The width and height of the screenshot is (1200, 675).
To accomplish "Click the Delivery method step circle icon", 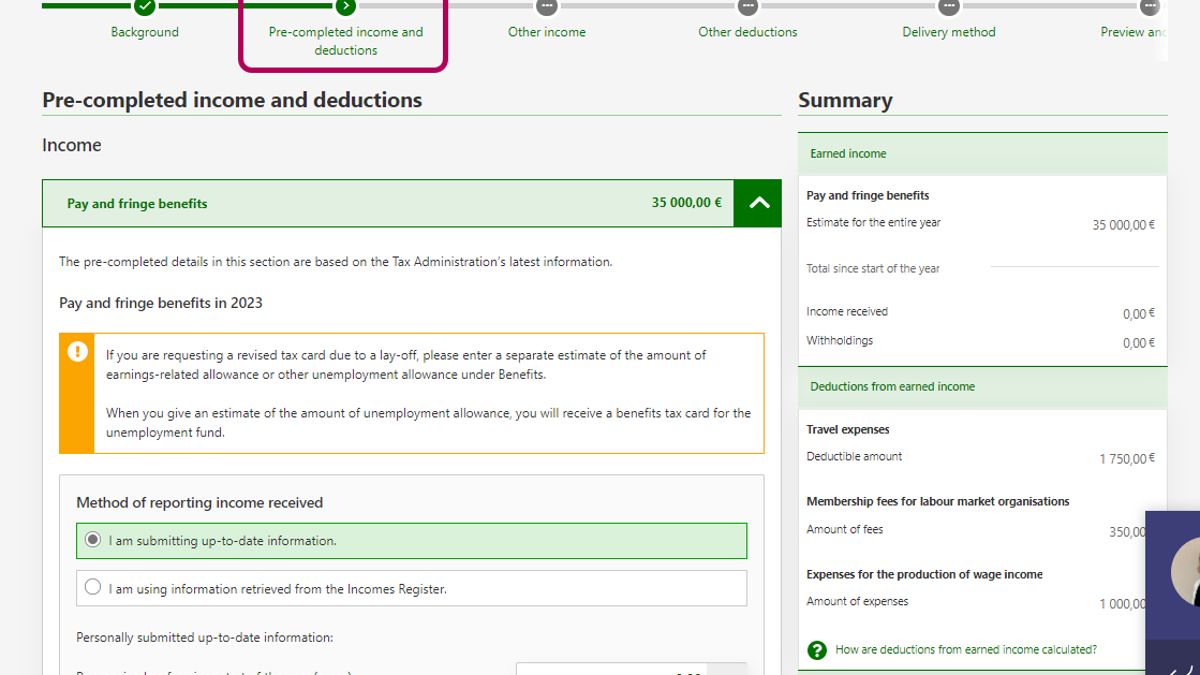I will pyautogui.click(x=949, y=7).
